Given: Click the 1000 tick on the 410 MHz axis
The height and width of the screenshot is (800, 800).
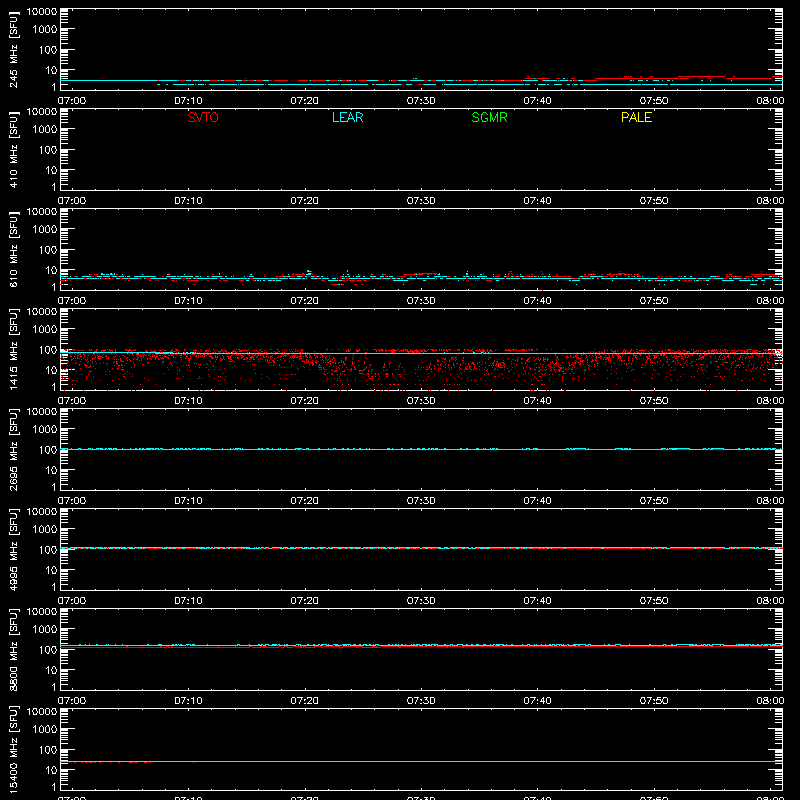Looking at the screenshot, I should (45, 130).
